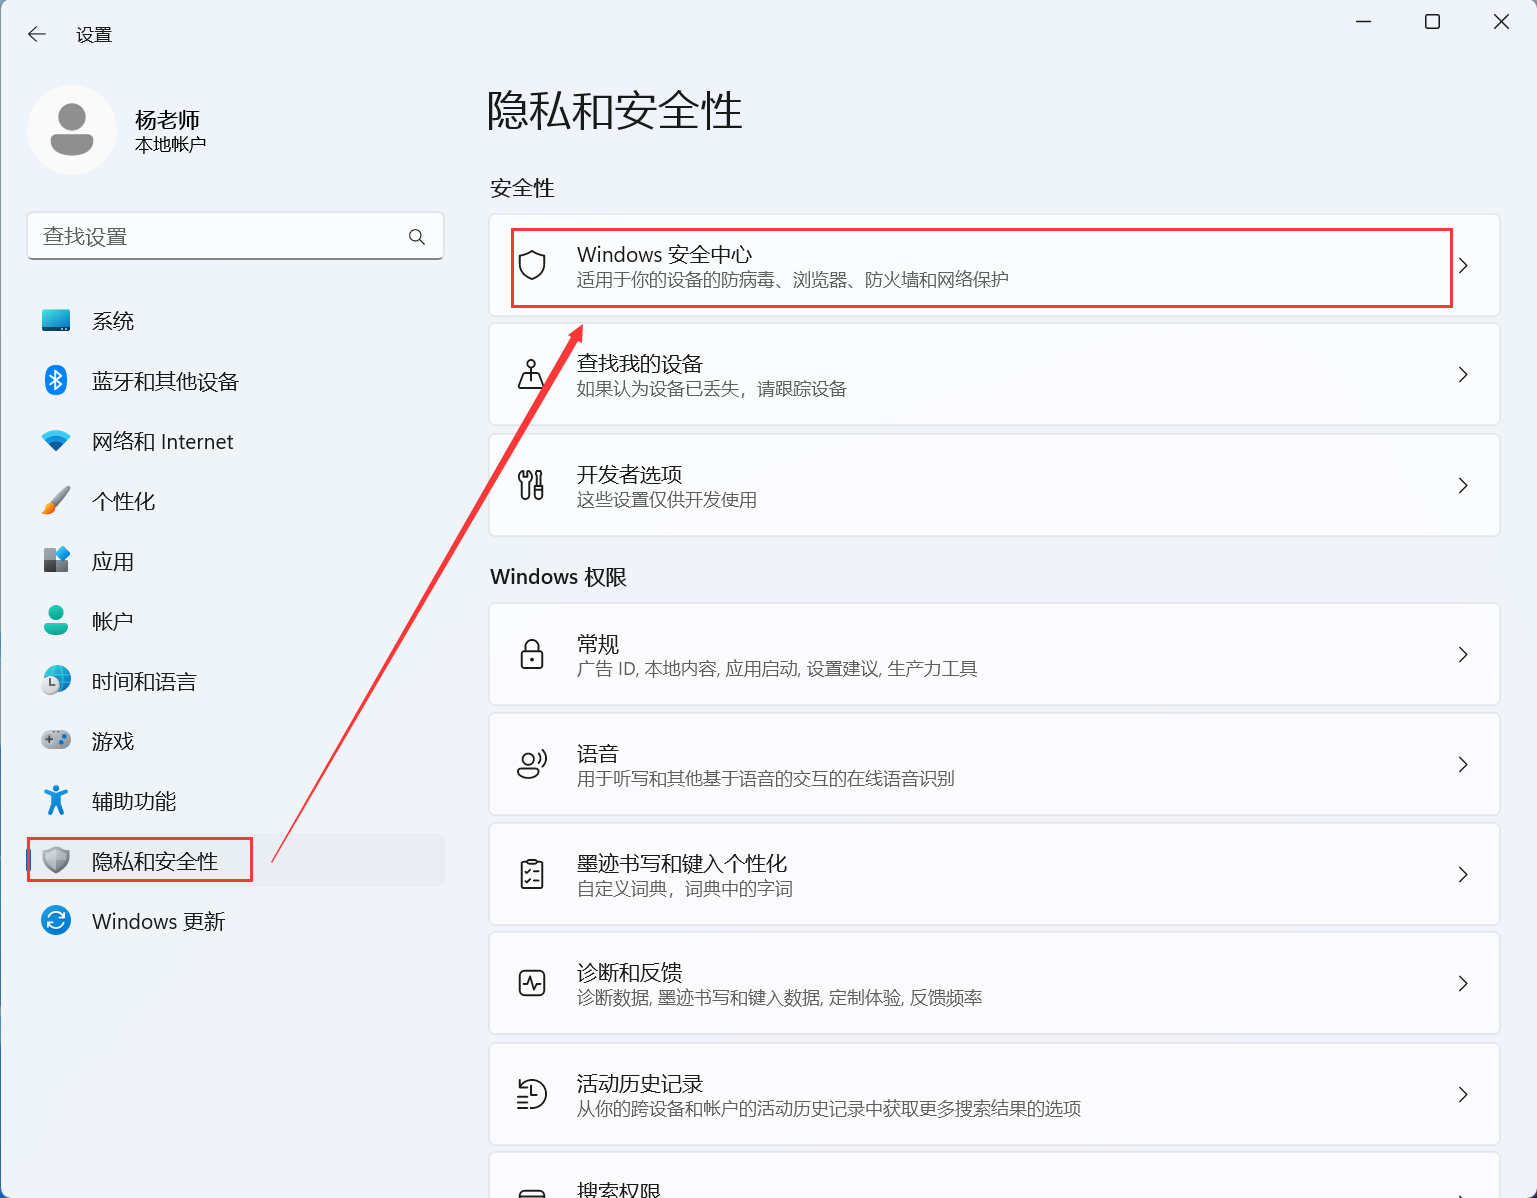1537x1198 pixels.
Task: Open Windows 安全中心 entry
Action: tap(994, 265)
